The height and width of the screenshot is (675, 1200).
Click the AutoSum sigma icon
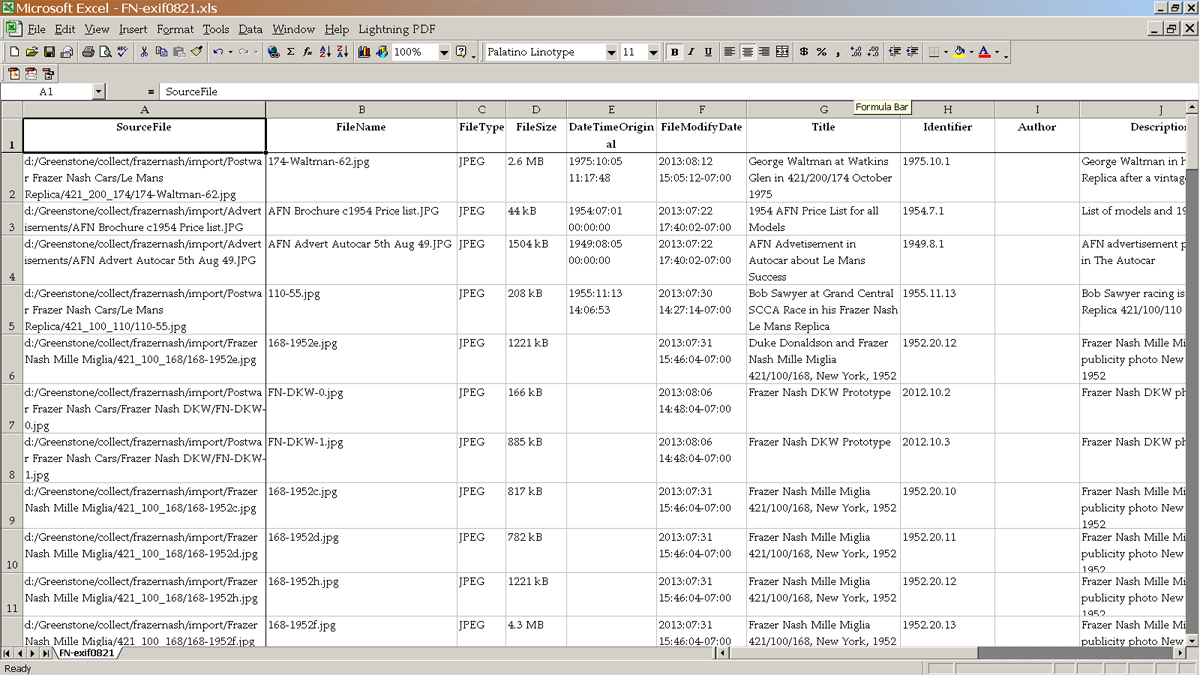[290, 52]
